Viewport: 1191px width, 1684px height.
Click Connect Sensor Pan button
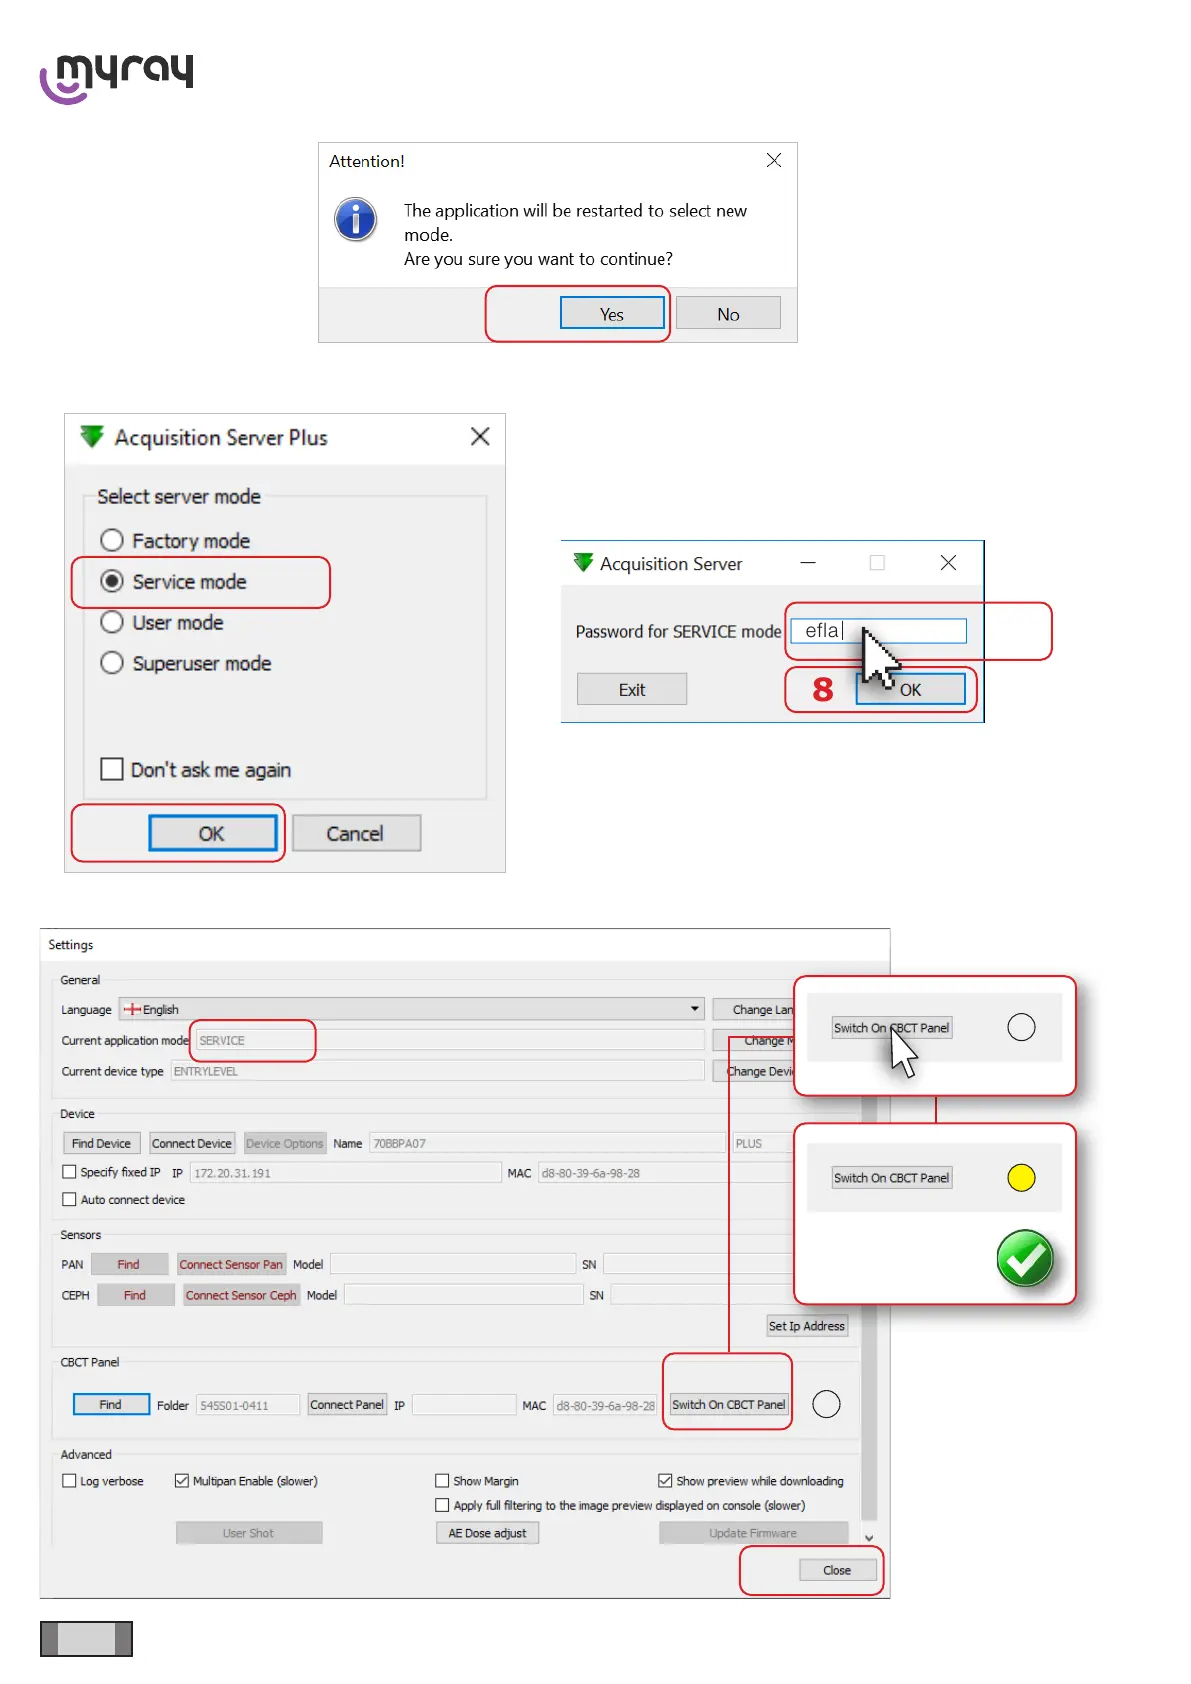pyautogui.click(x=231, y=1264)
